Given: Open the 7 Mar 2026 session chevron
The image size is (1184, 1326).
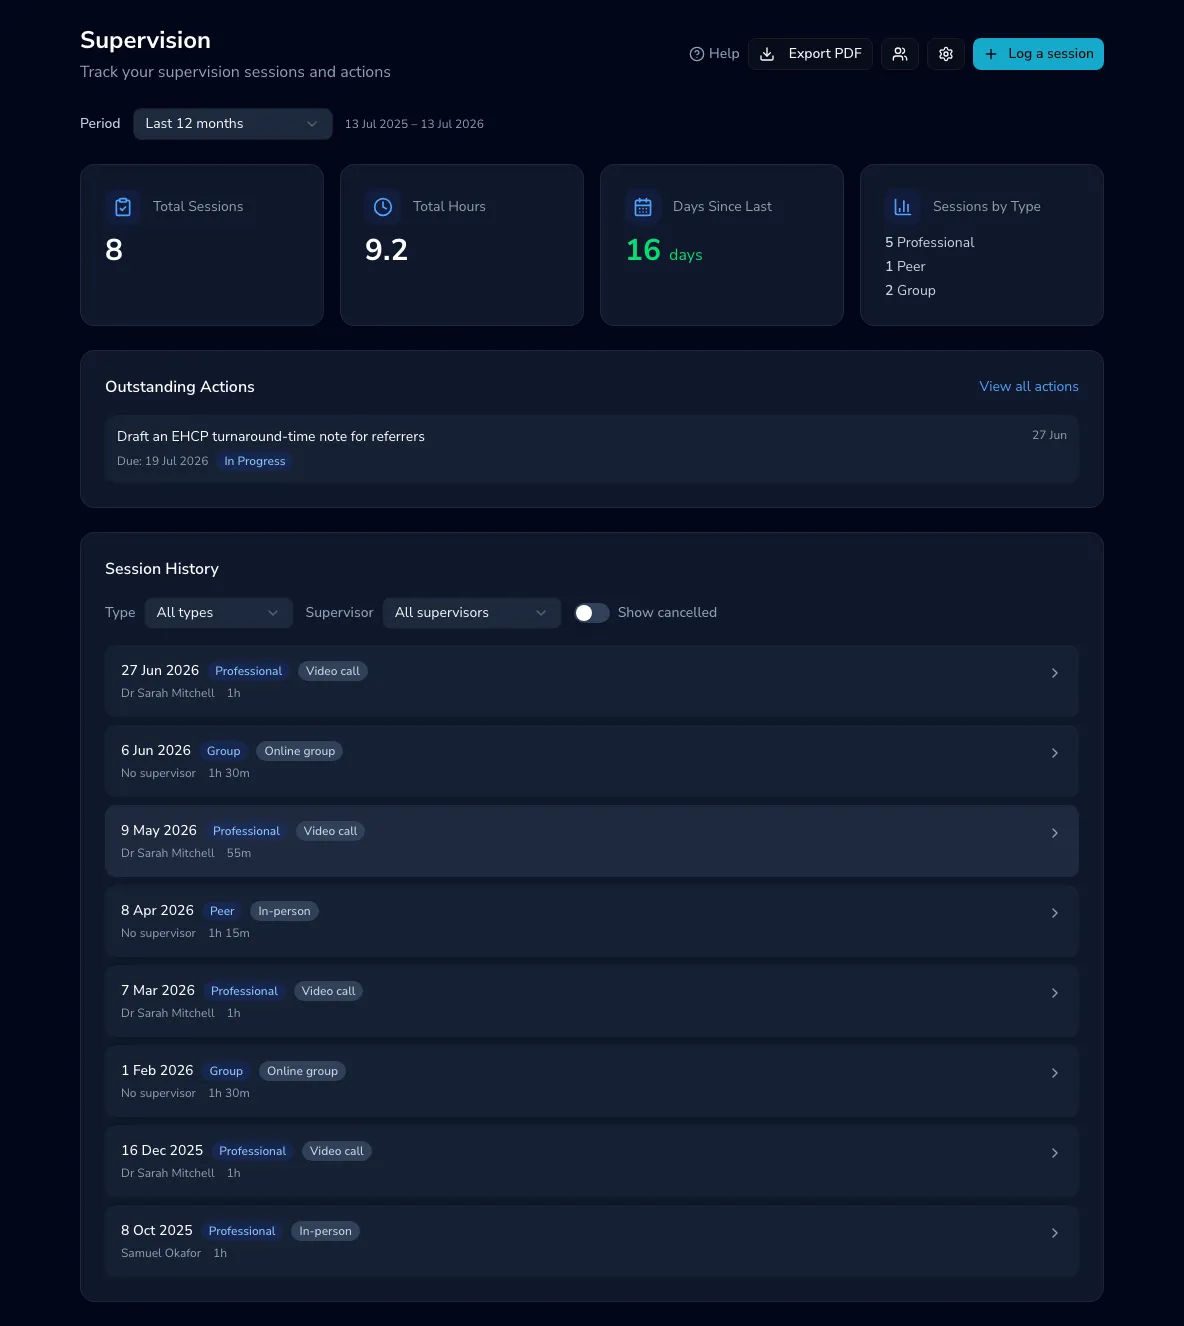Looking at the screenshot, I should click(x=1055, y=993).
